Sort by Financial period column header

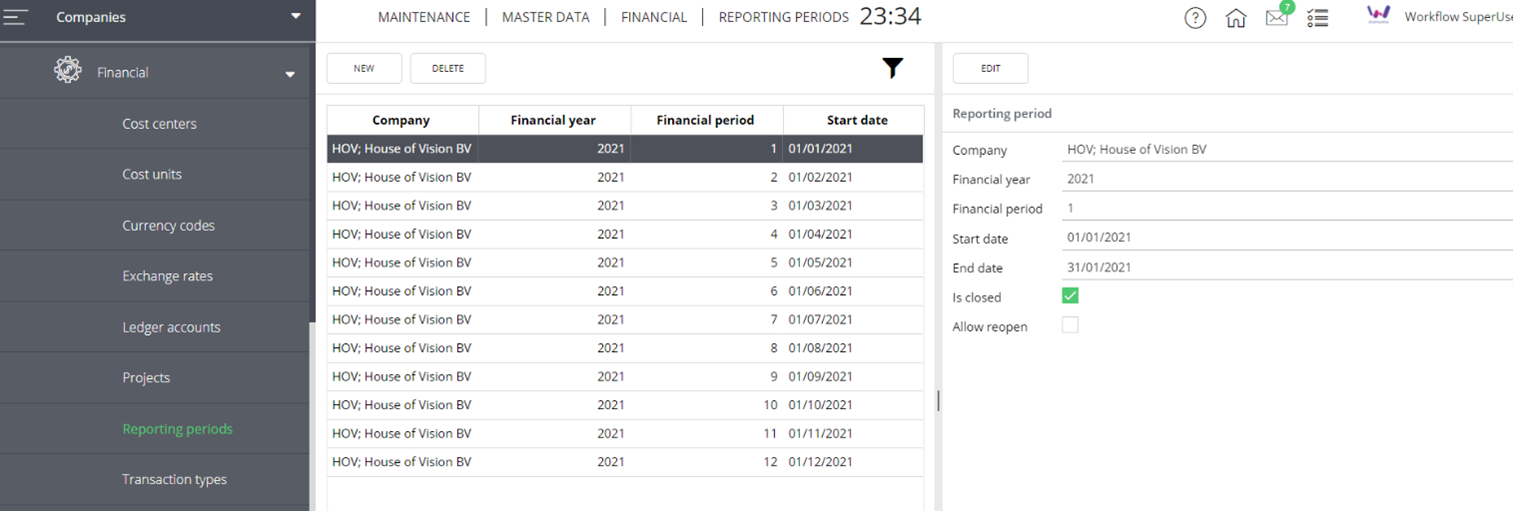[705, 120]
